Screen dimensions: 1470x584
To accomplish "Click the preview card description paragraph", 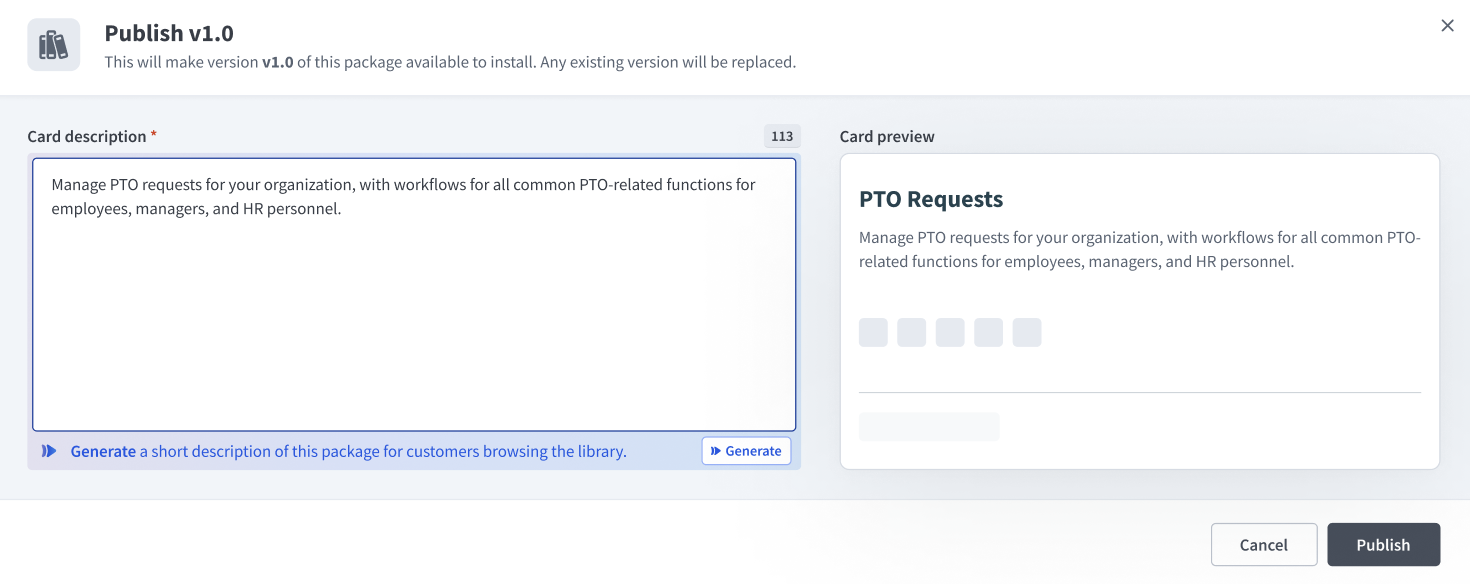I will (1140, 250).
